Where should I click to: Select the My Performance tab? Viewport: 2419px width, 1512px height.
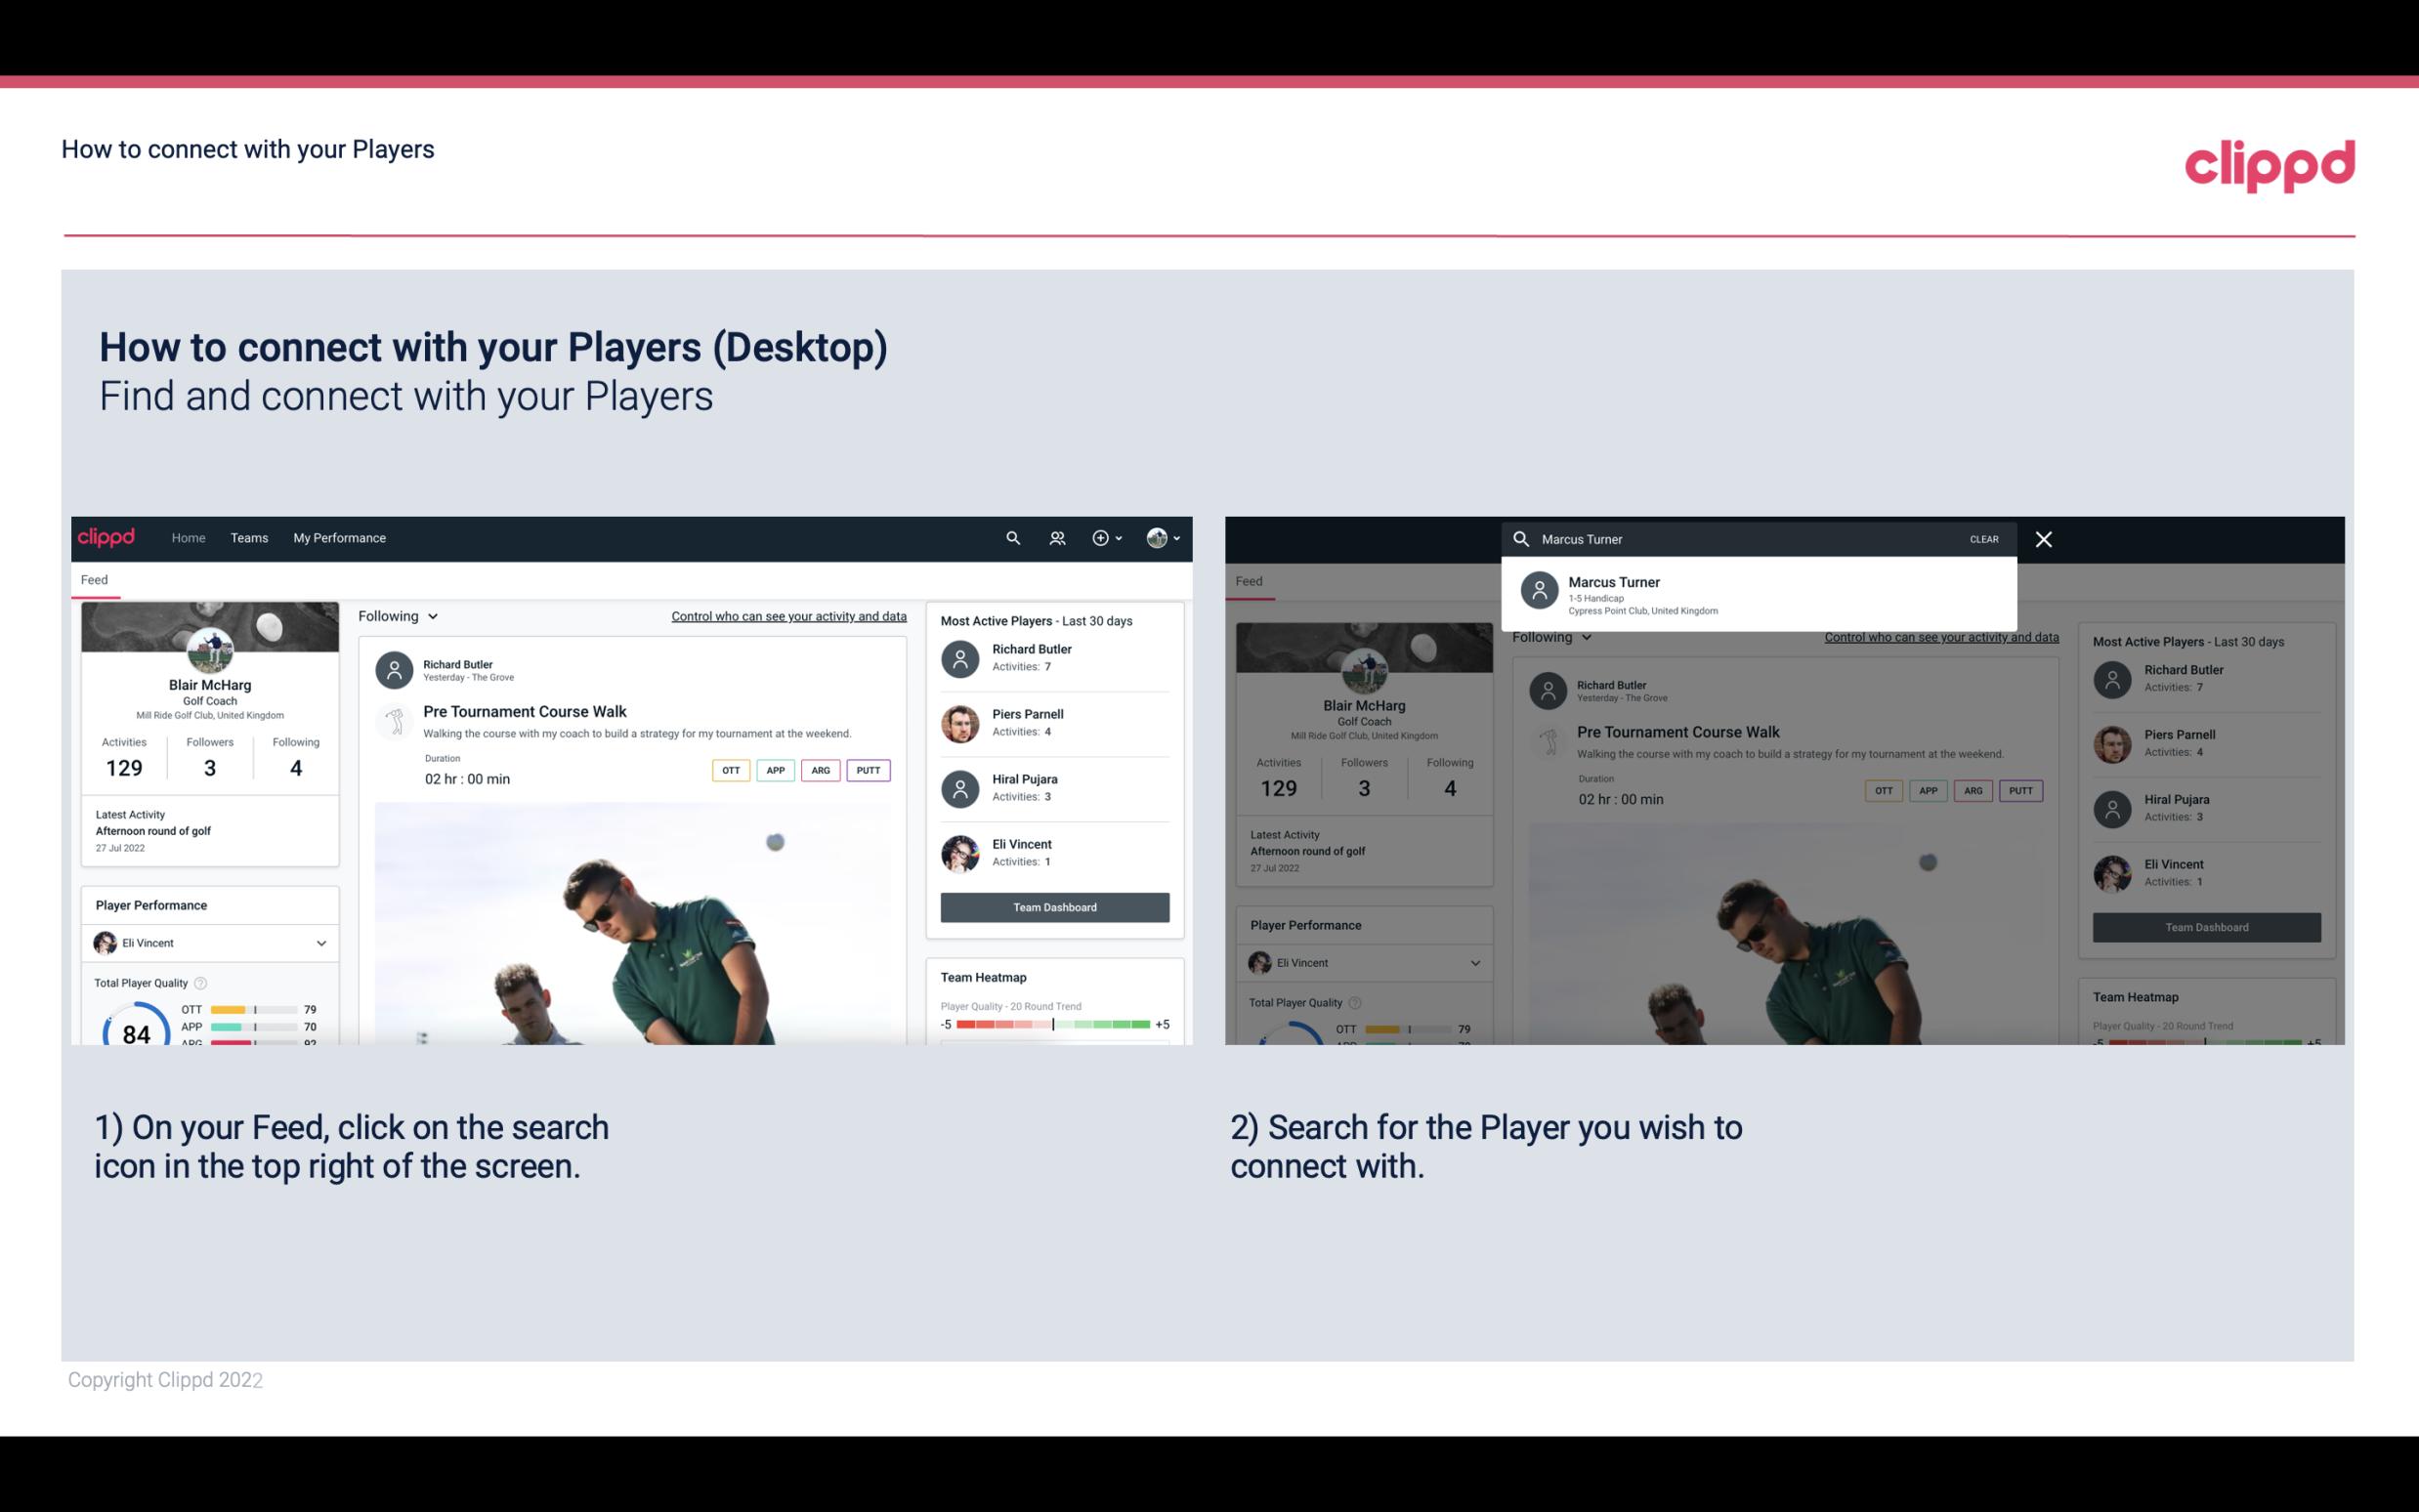click(340, 538)
